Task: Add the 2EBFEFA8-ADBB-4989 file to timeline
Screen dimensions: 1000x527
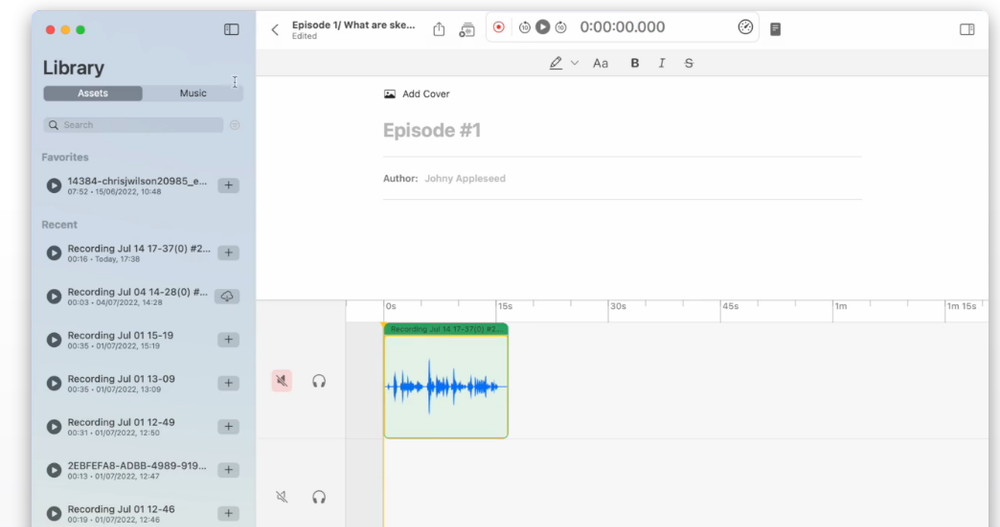Action: point(228,470)
